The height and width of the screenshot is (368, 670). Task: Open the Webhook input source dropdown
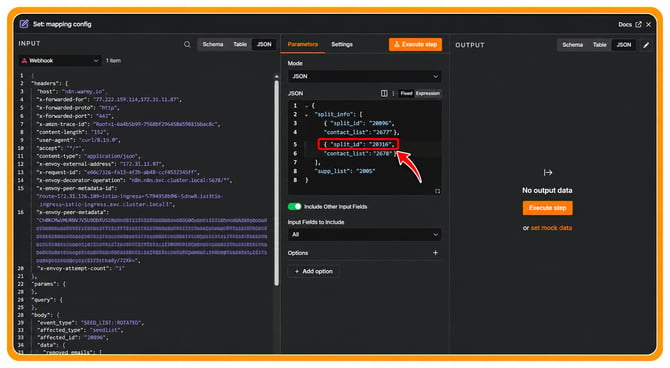click(60, 61)
